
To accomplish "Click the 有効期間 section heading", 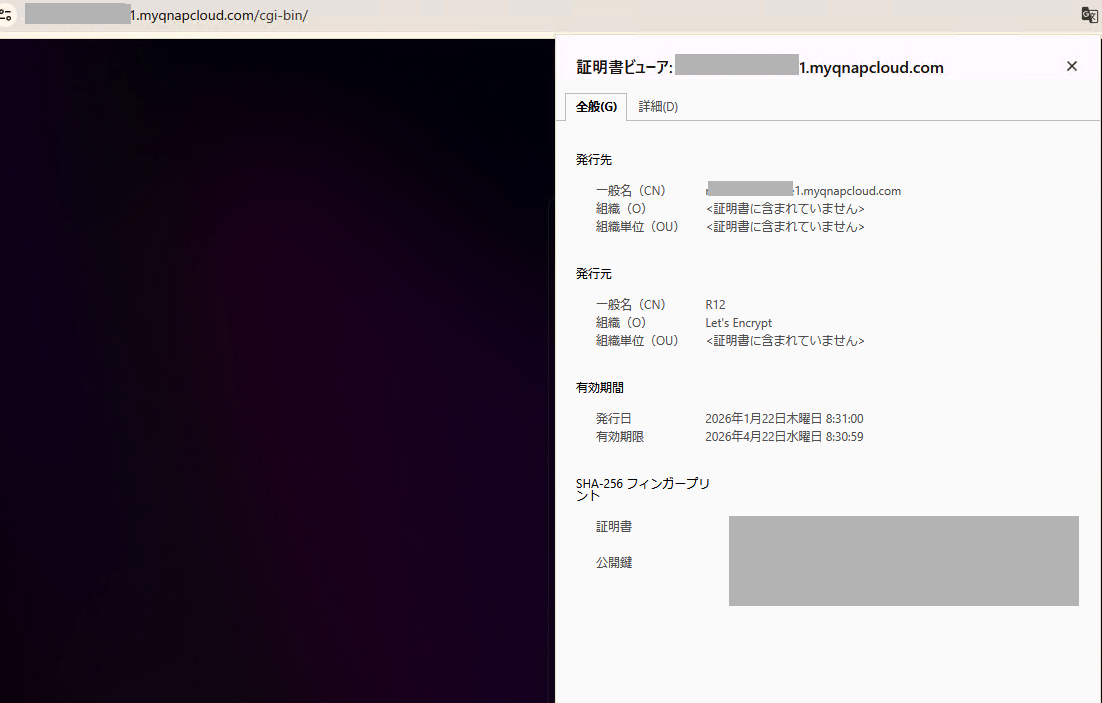I will [600, 388].
